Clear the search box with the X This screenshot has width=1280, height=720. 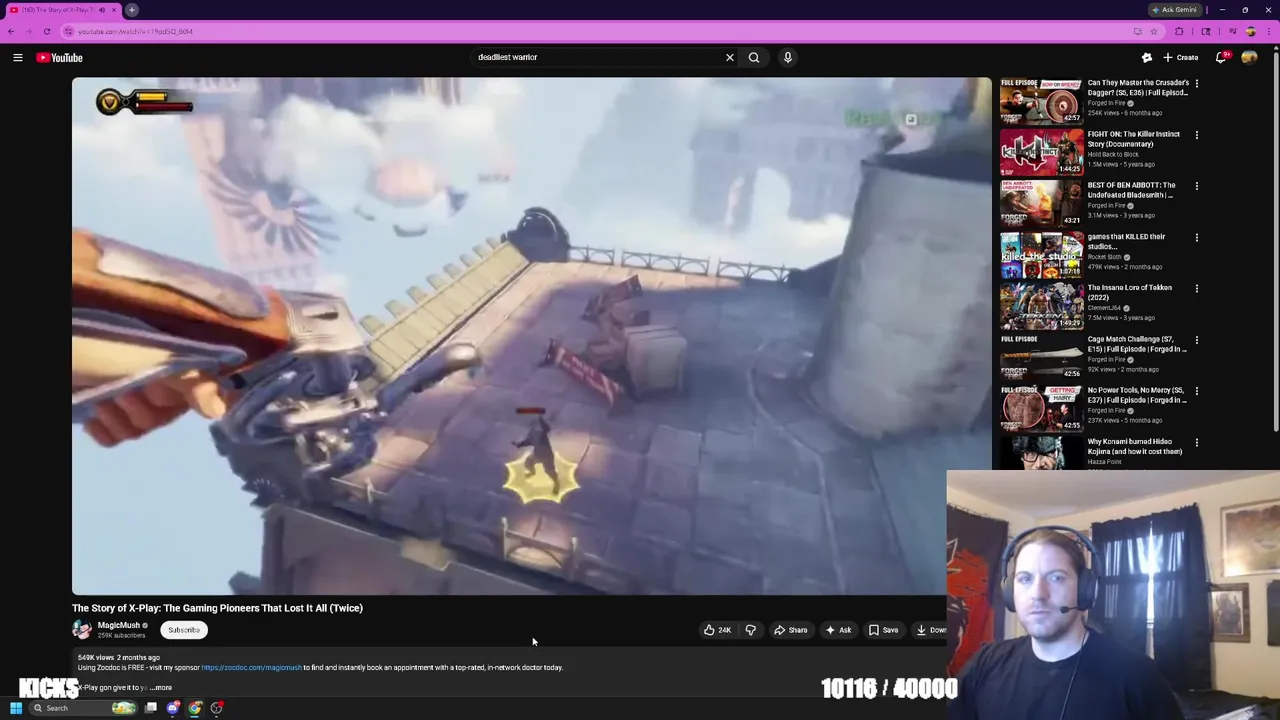click(x=730, y=57)
